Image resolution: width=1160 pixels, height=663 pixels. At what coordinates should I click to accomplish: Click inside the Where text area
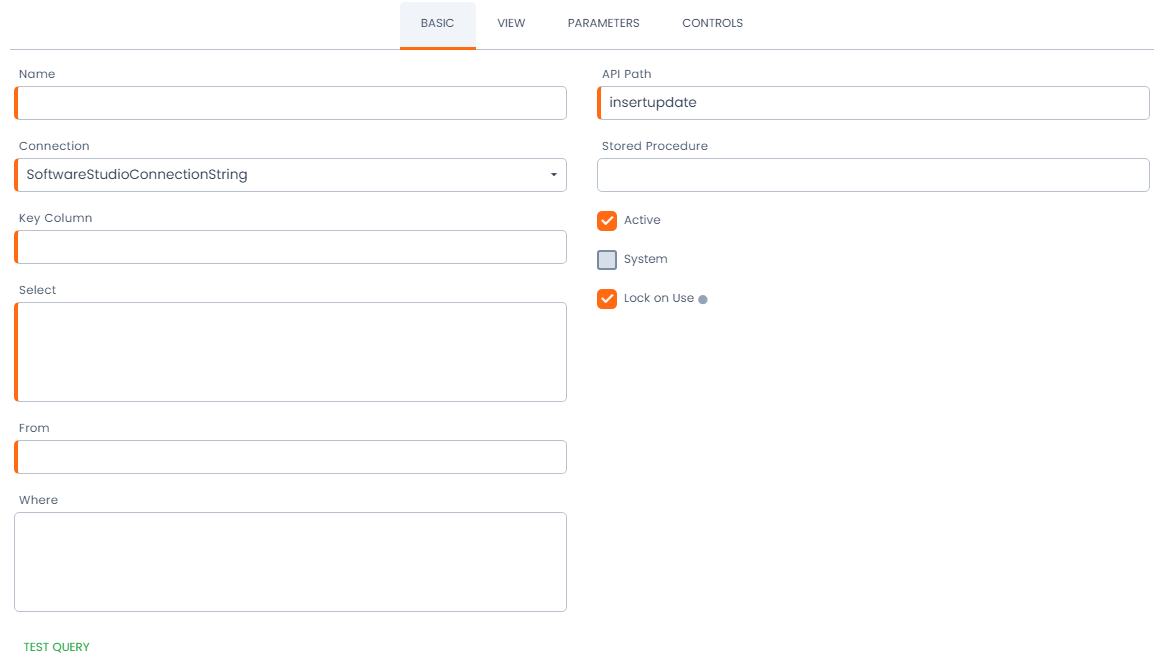(x=291, y=562)
